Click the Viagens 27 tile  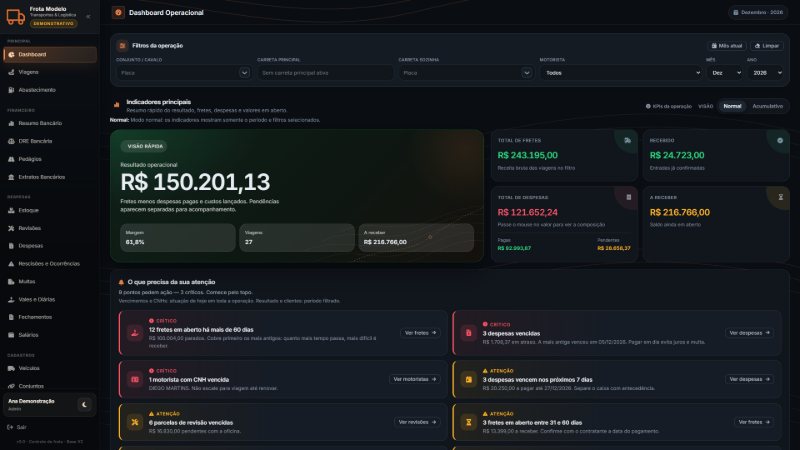(297, 238)
